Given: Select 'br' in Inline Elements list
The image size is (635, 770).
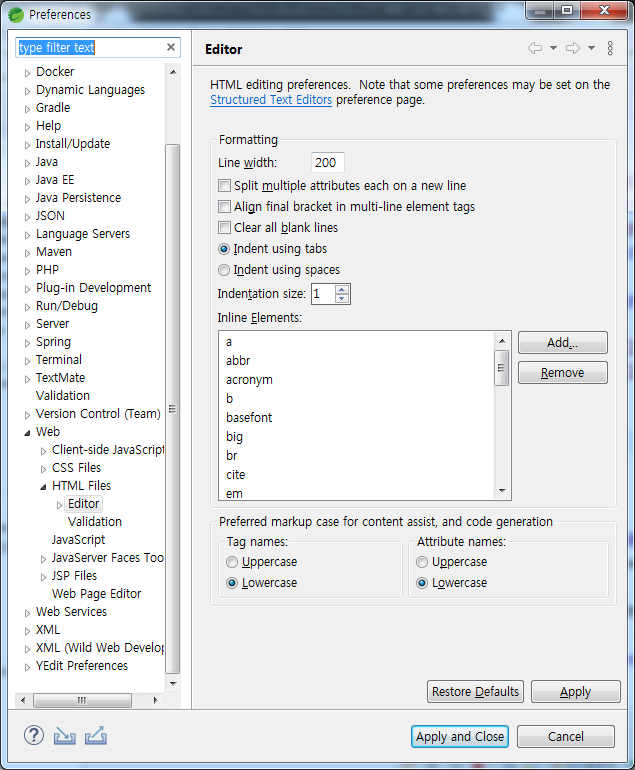Looking at the screenshot, I should pyautogui.click(x=232, y=456).
